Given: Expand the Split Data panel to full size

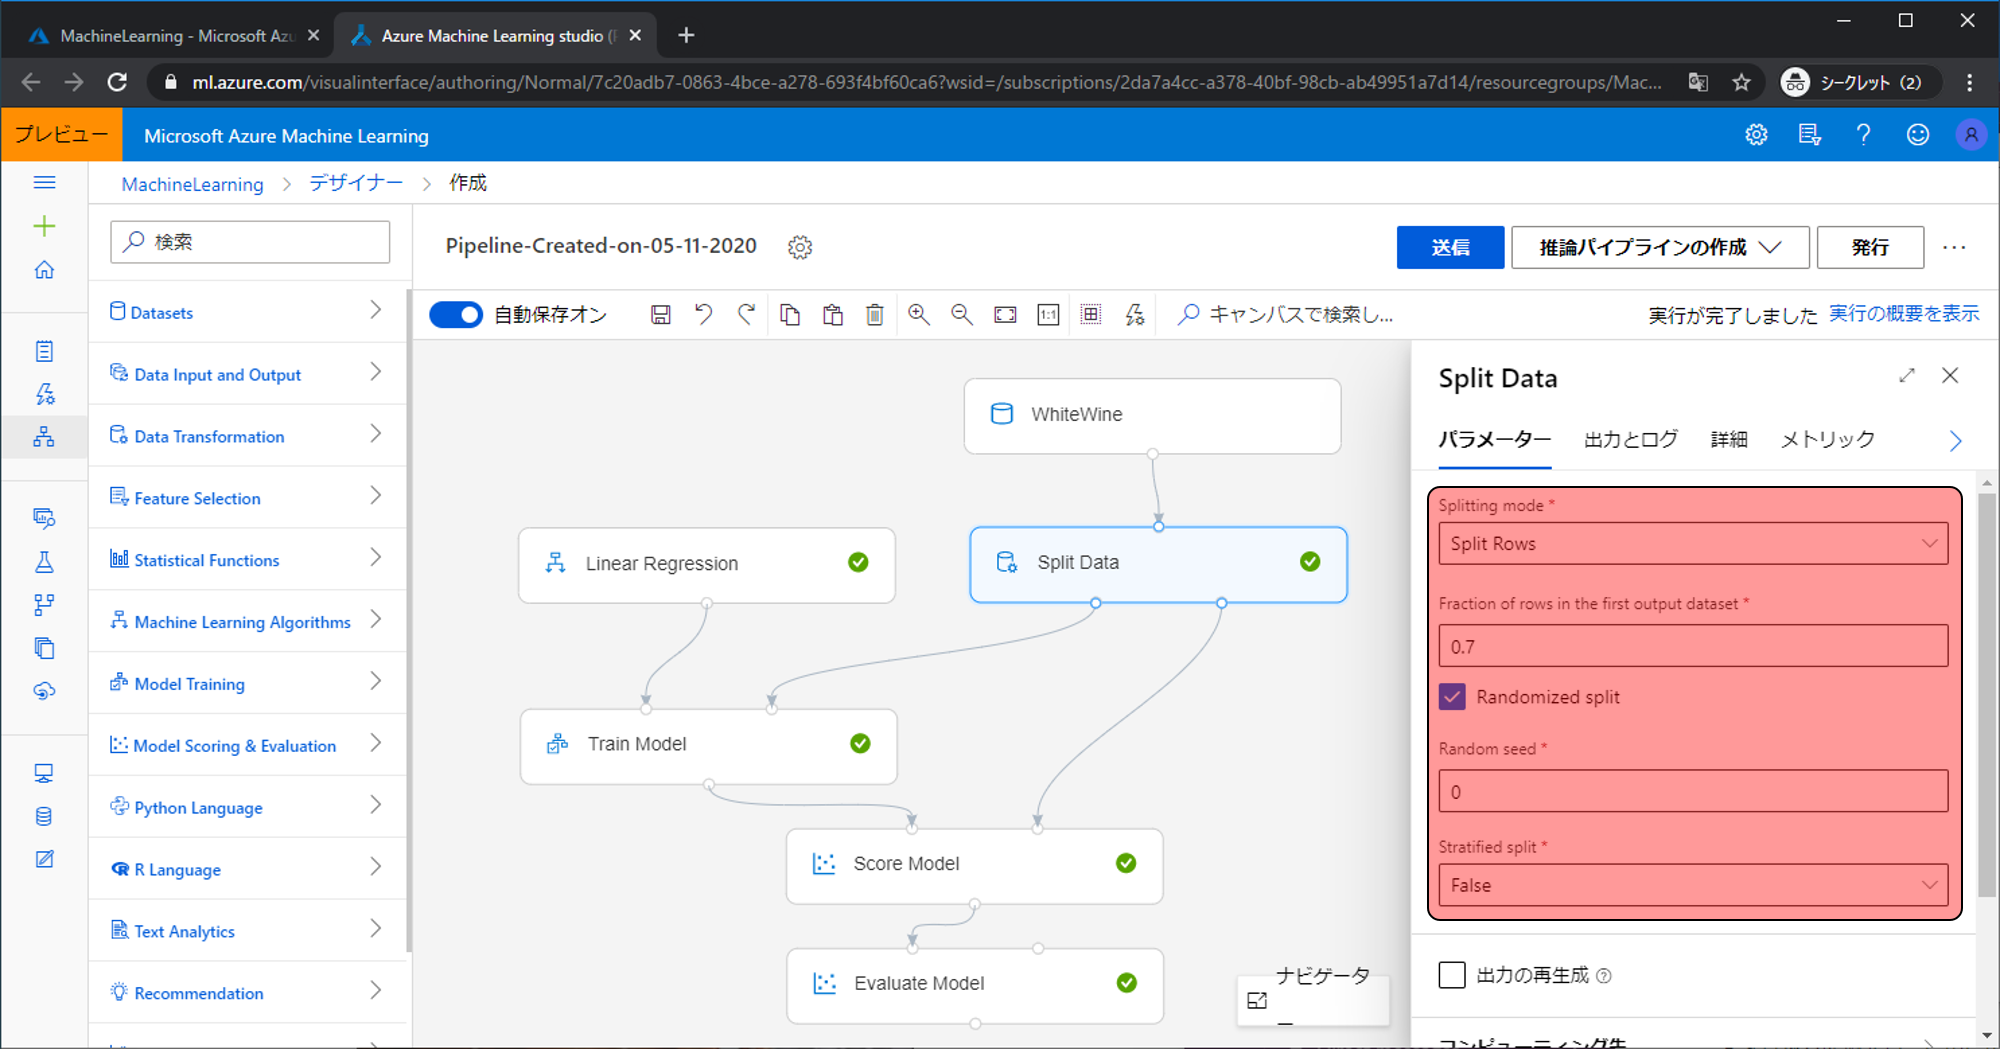Looking at the screenshot, I should click(1906, 376).
